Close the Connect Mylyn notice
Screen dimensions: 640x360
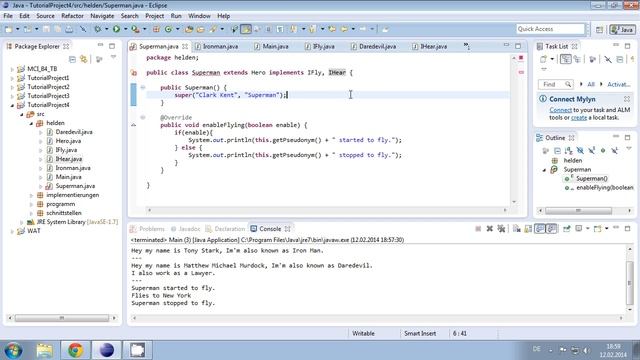[x=627, y=99]
